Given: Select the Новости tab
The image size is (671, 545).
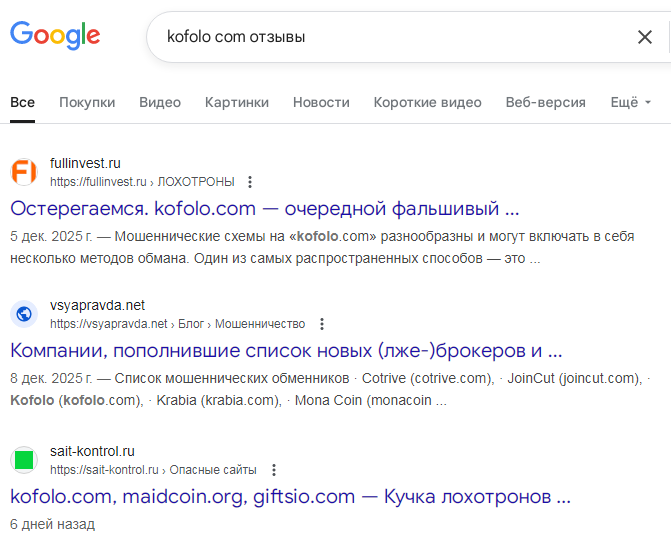Looking at the screenshot, I should click(x=321, y=102).
